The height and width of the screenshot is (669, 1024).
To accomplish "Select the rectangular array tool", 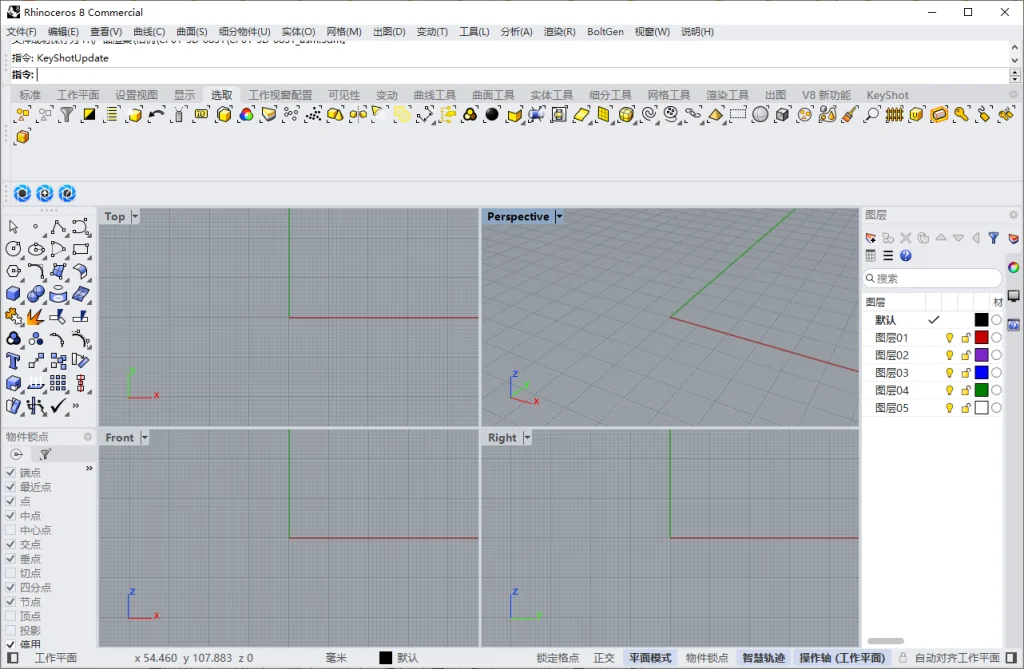I will pos(58,383).
